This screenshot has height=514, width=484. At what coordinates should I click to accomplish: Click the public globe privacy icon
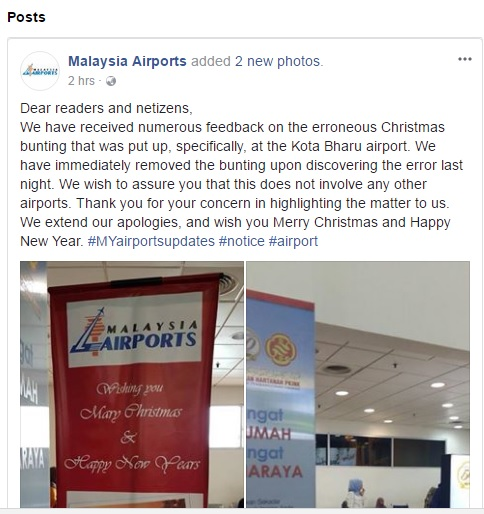click(111, 81)
